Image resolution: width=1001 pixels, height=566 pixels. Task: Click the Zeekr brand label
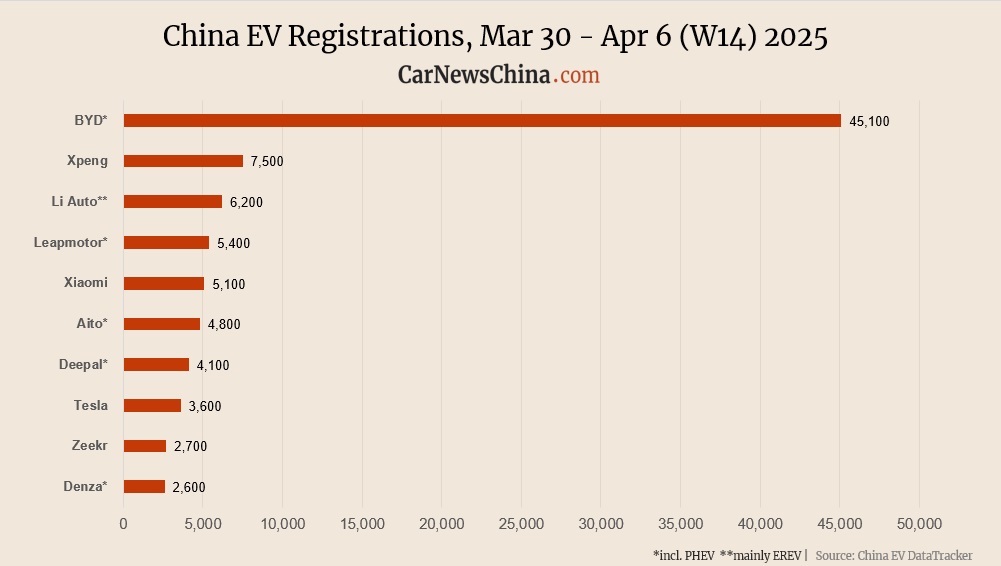pos(90,445)
